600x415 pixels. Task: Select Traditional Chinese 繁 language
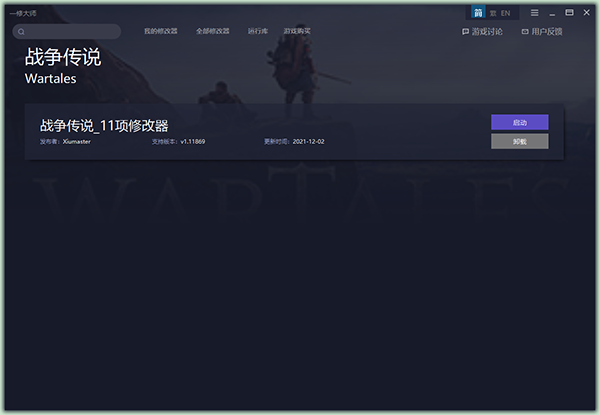point(493,13)
